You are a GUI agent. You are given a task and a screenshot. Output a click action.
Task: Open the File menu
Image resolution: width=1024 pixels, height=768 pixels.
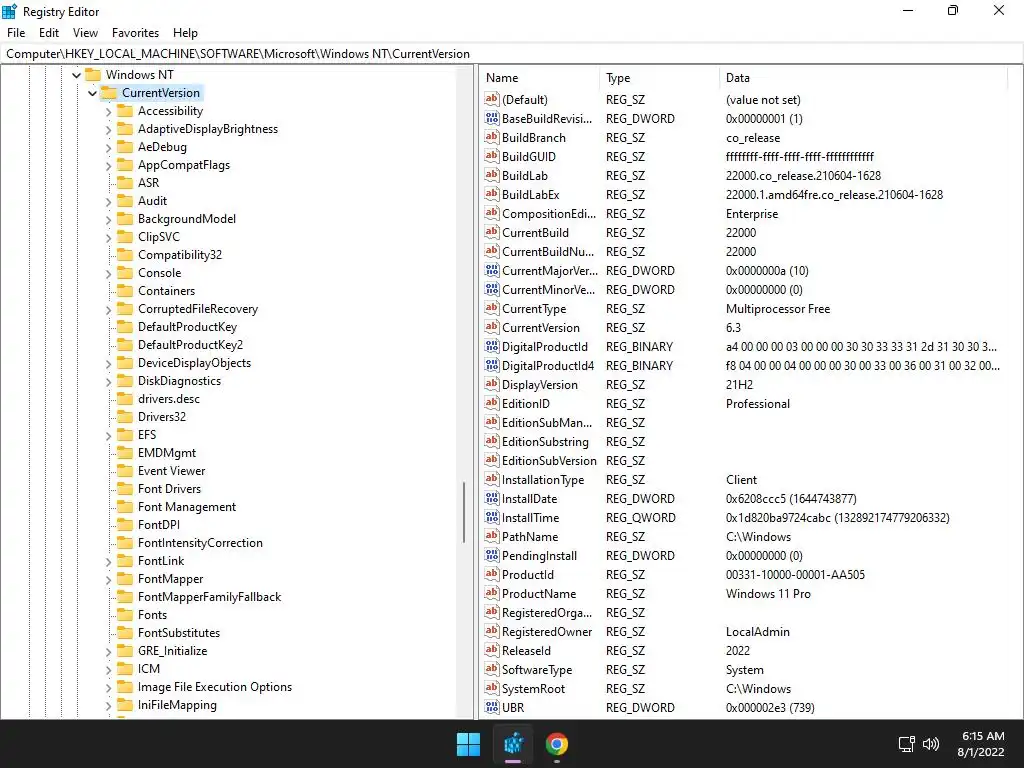(x=16, y=33)
